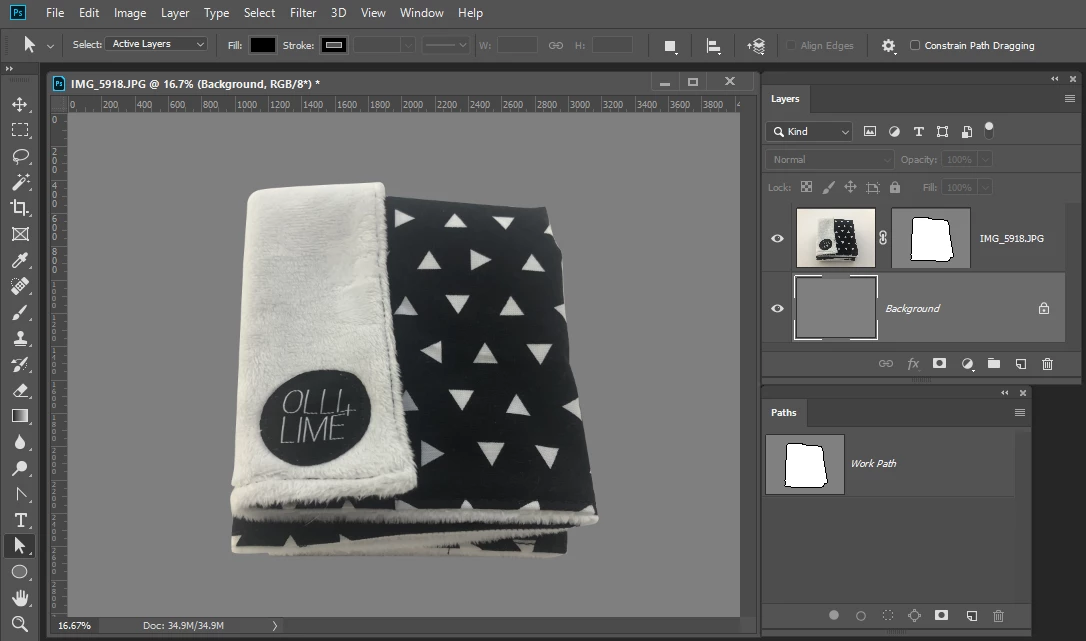Select the Brush tool

coord(20,313)
